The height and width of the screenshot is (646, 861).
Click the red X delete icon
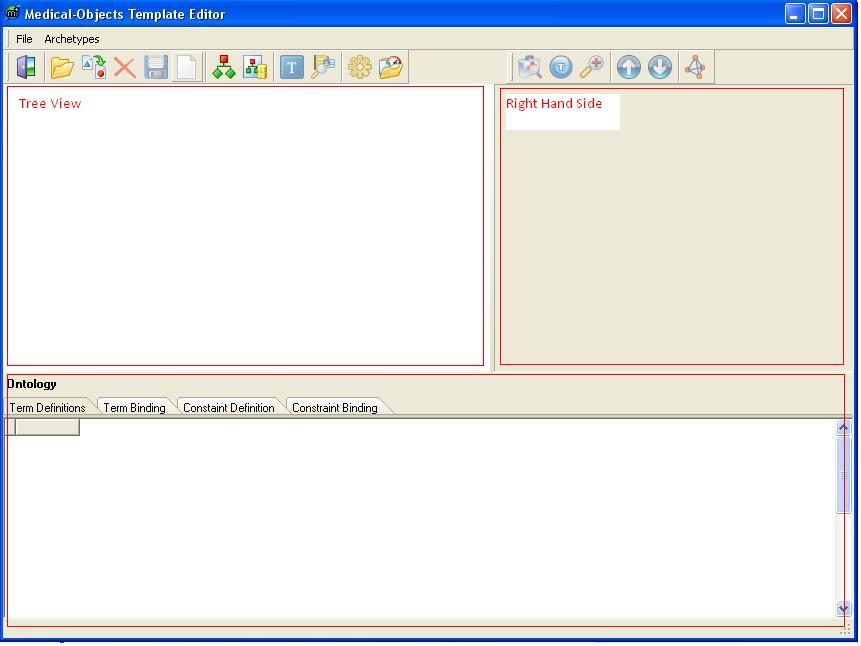pos(124,67)
